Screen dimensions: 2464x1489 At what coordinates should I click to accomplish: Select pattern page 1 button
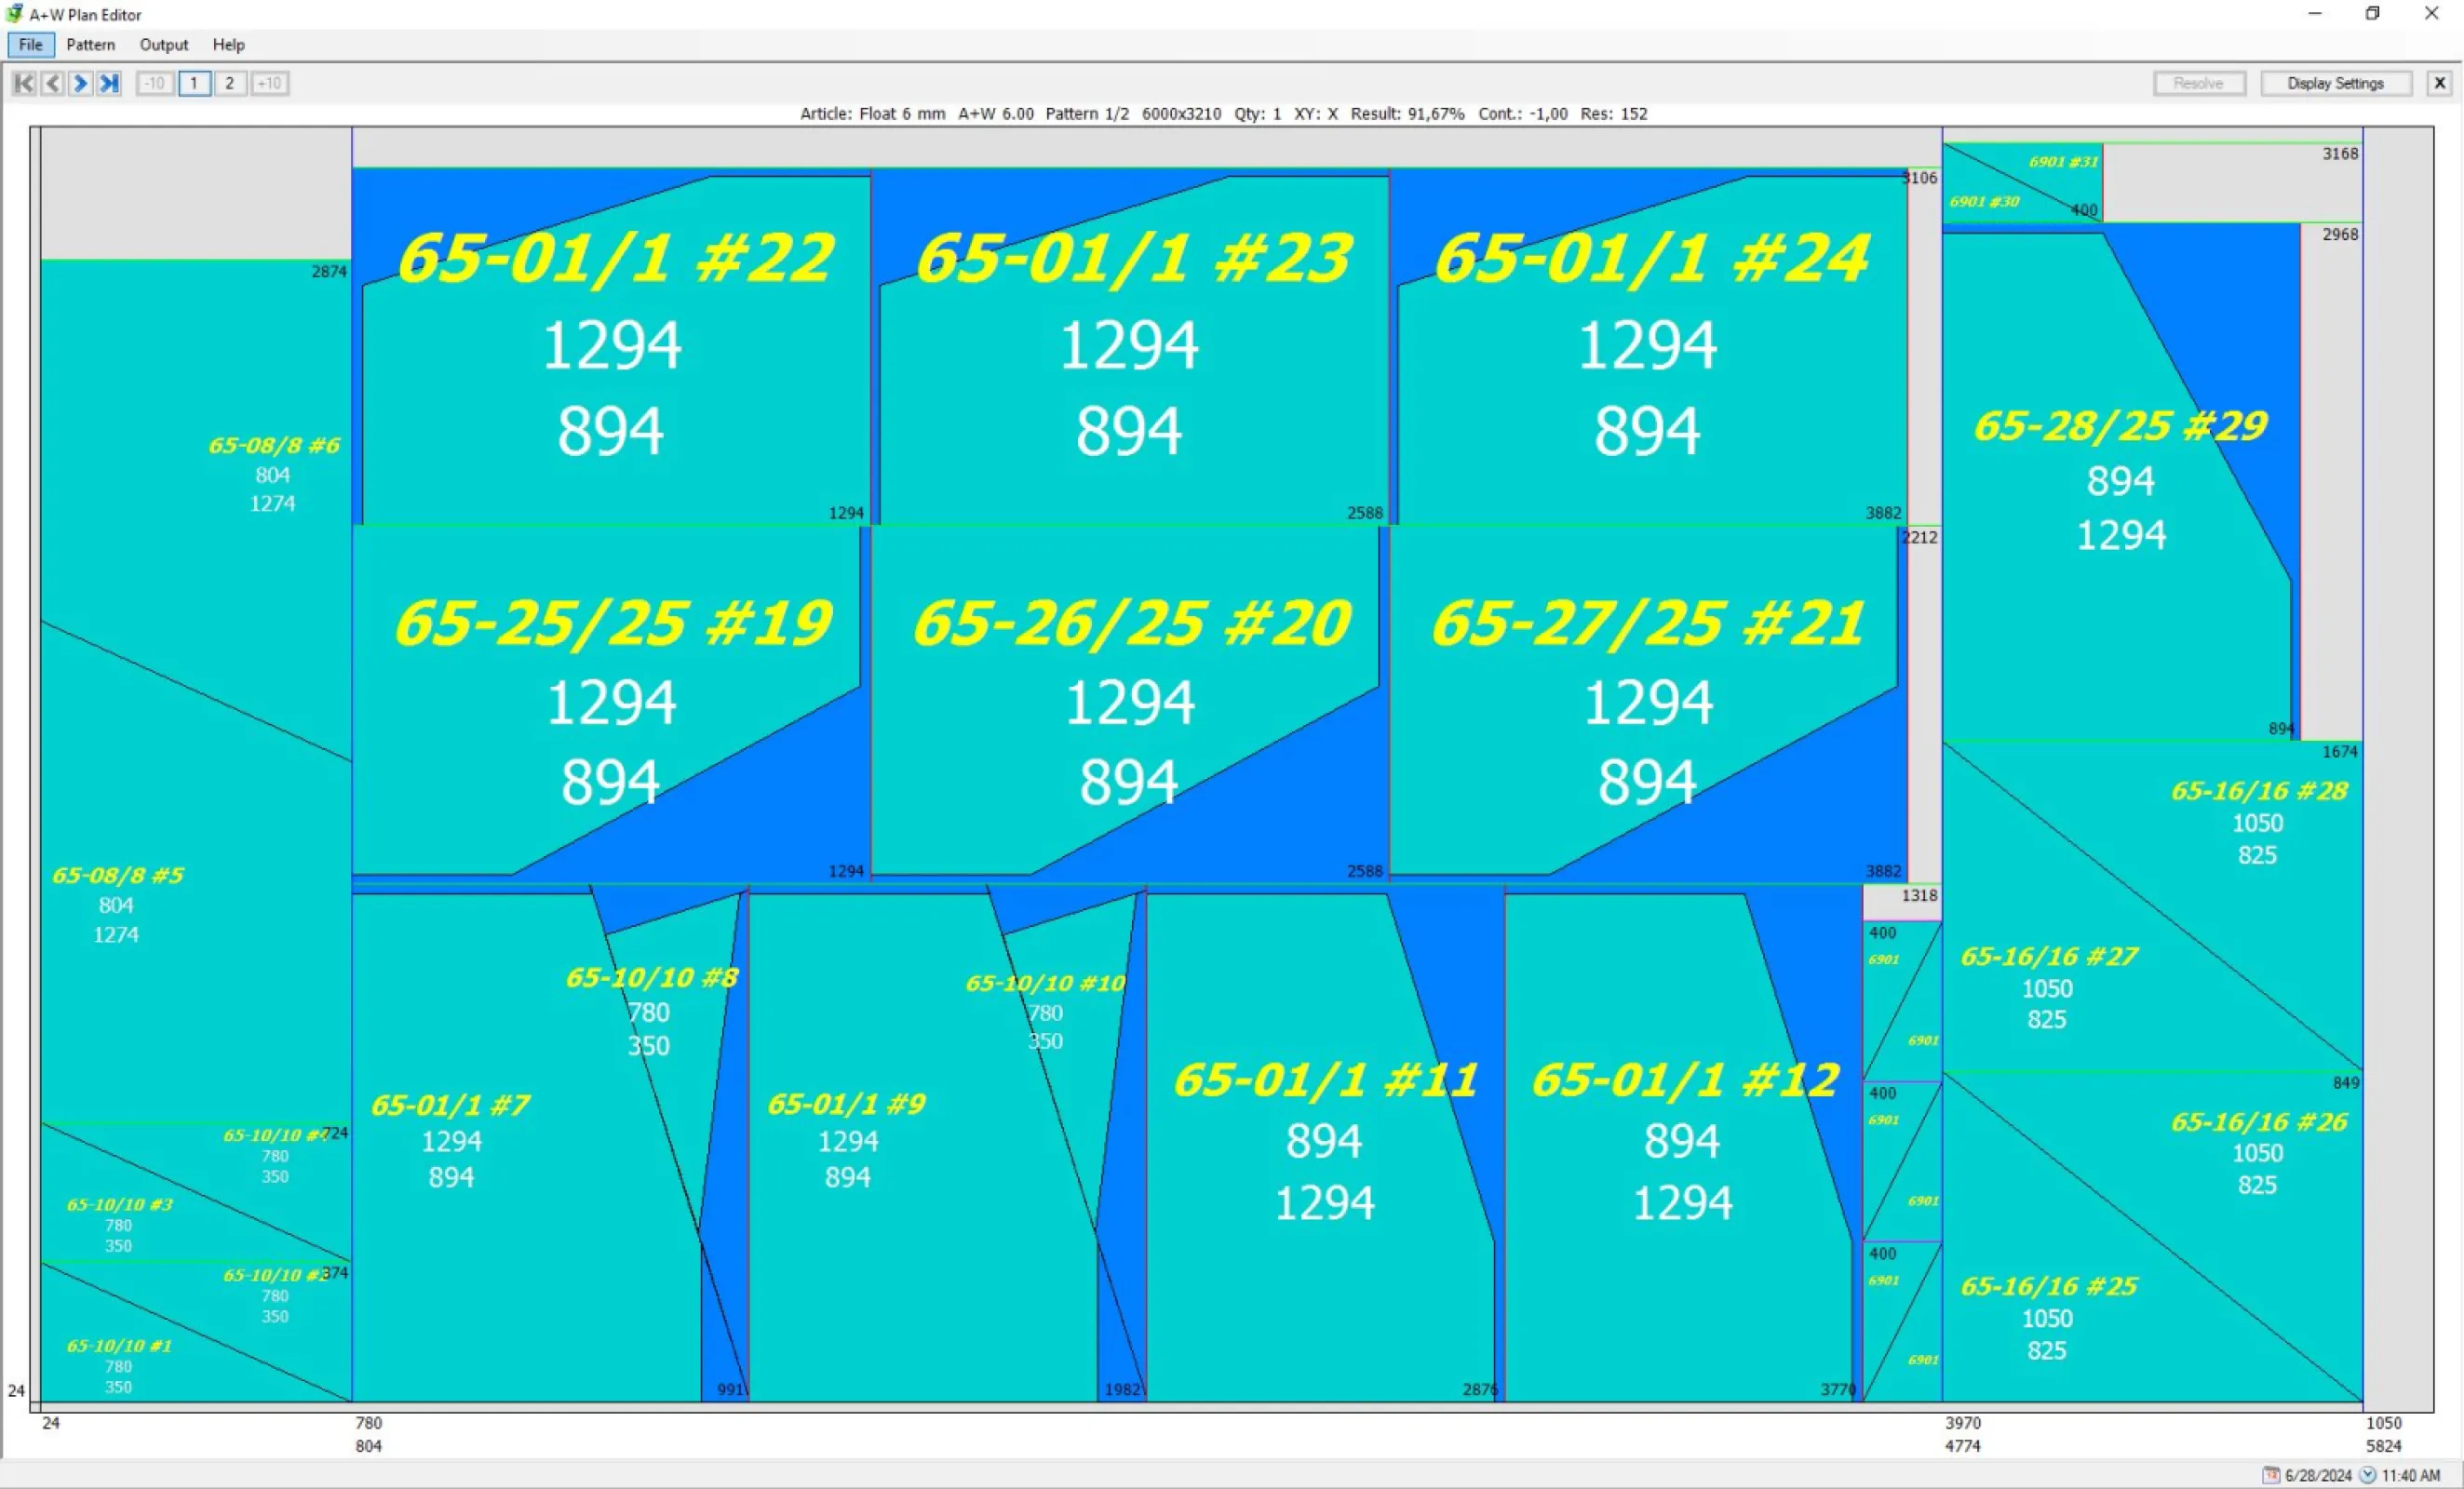tap(194, 83)
